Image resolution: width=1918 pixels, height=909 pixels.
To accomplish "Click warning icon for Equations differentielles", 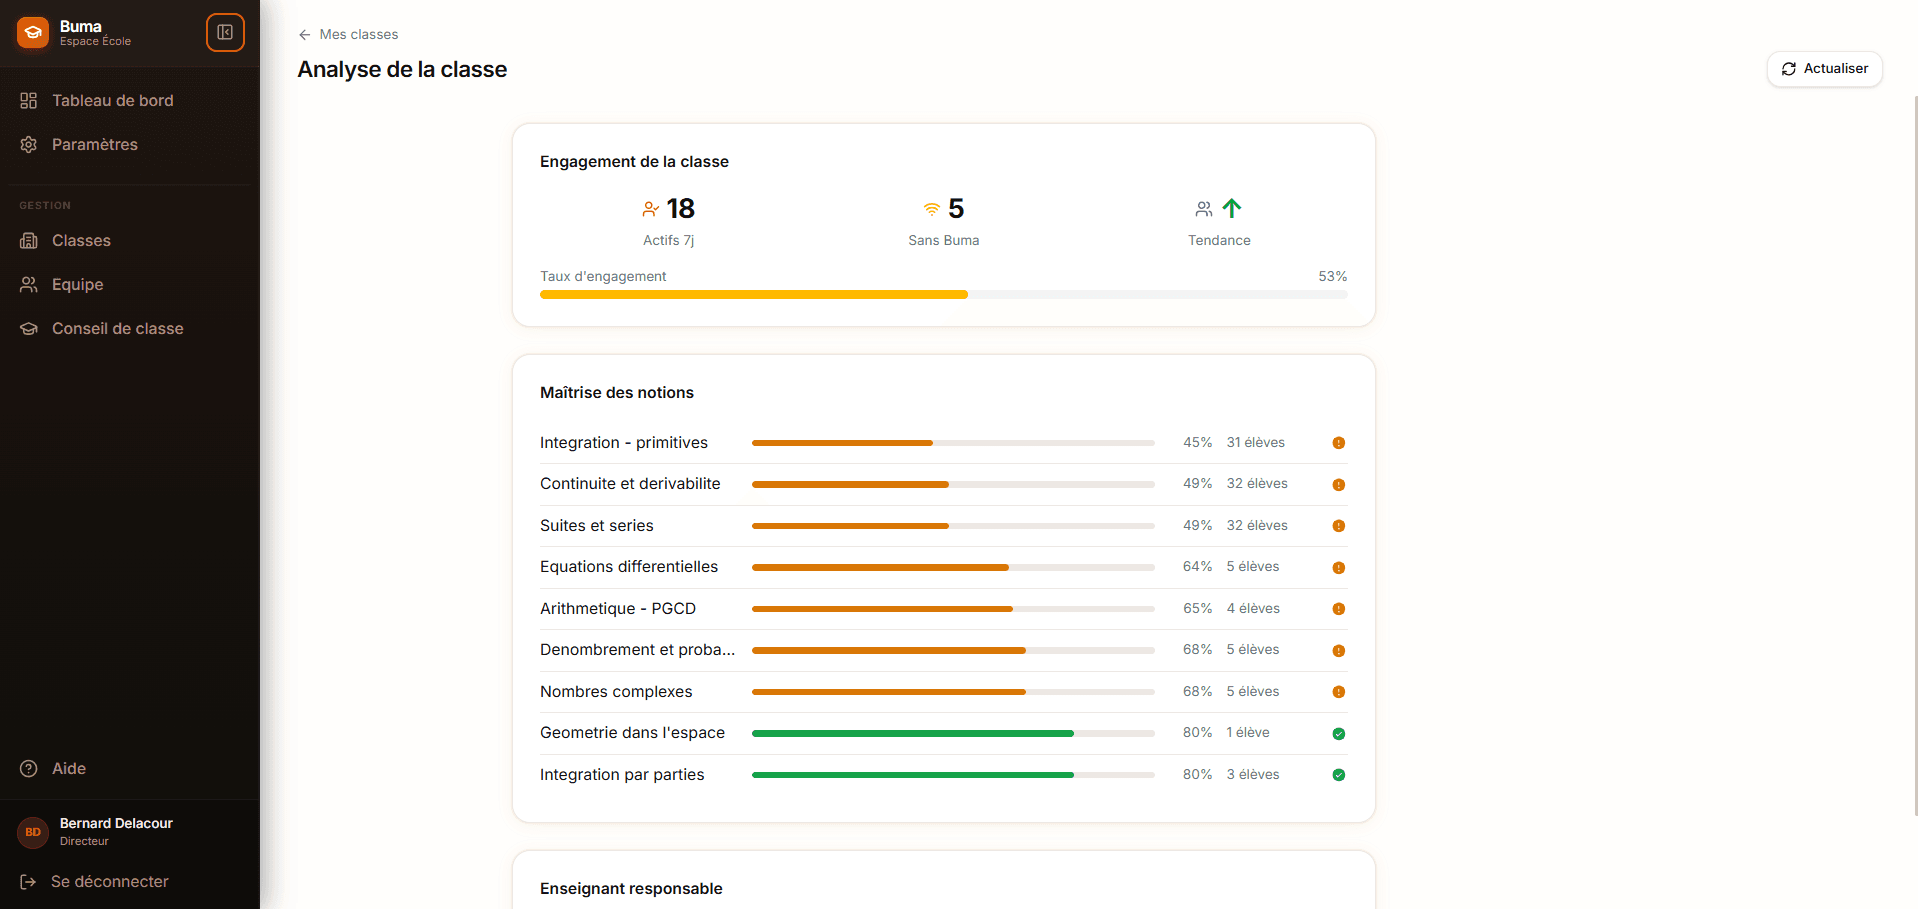I will point(1339,568).
